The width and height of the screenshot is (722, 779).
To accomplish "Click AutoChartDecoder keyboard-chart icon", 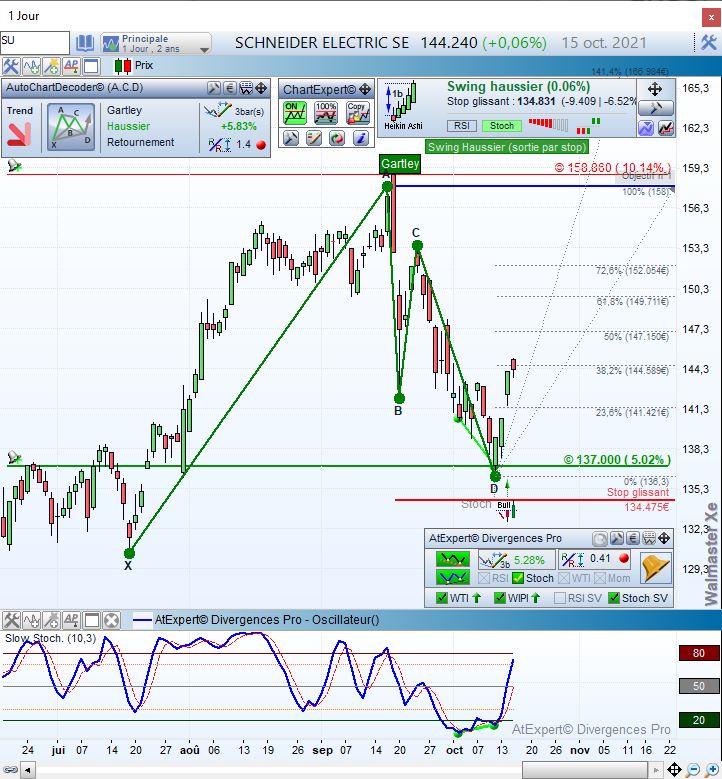I will [246, 88].
